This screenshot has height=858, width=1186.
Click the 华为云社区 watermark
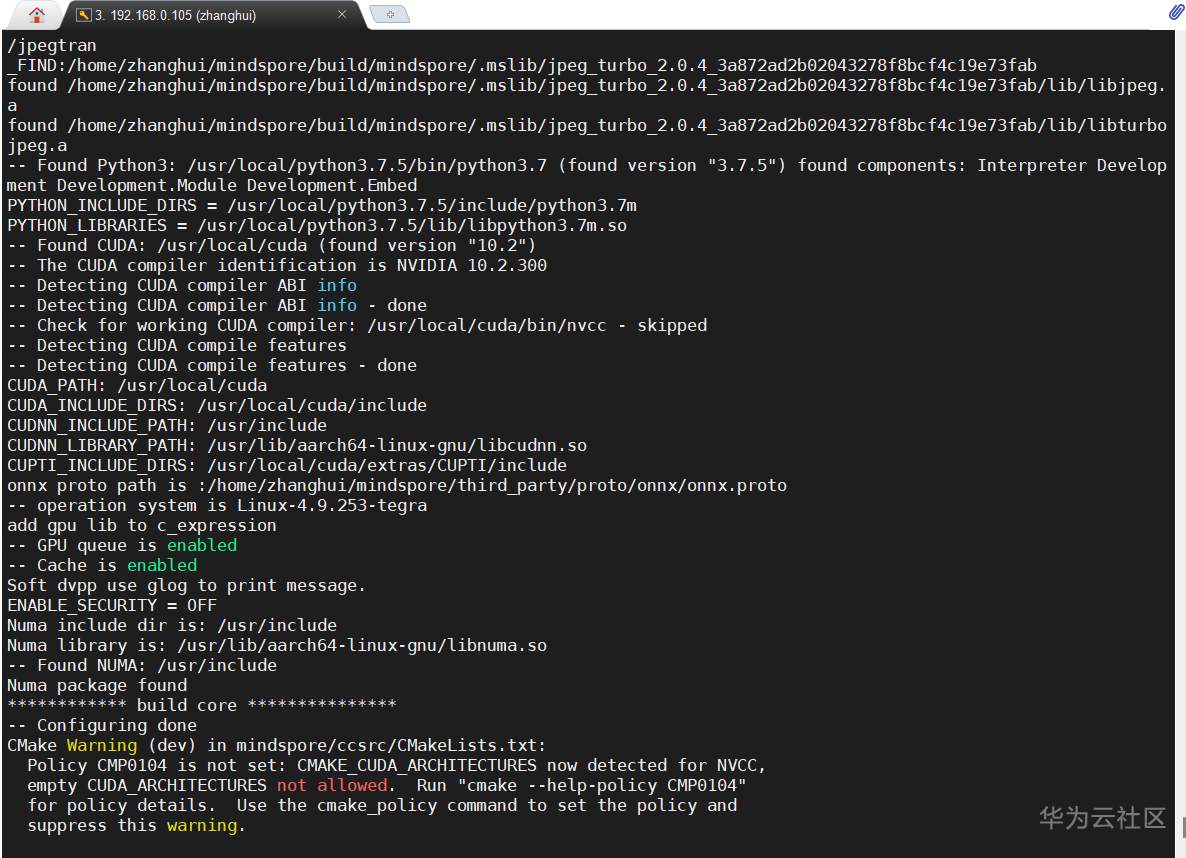(1102, 818)
